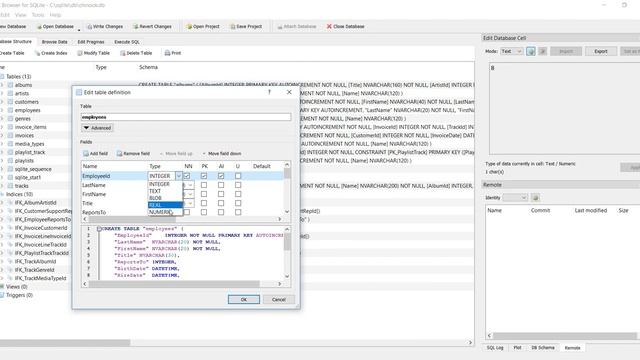Switch to Execute SQL tab
640x360 pixels.
127,42
